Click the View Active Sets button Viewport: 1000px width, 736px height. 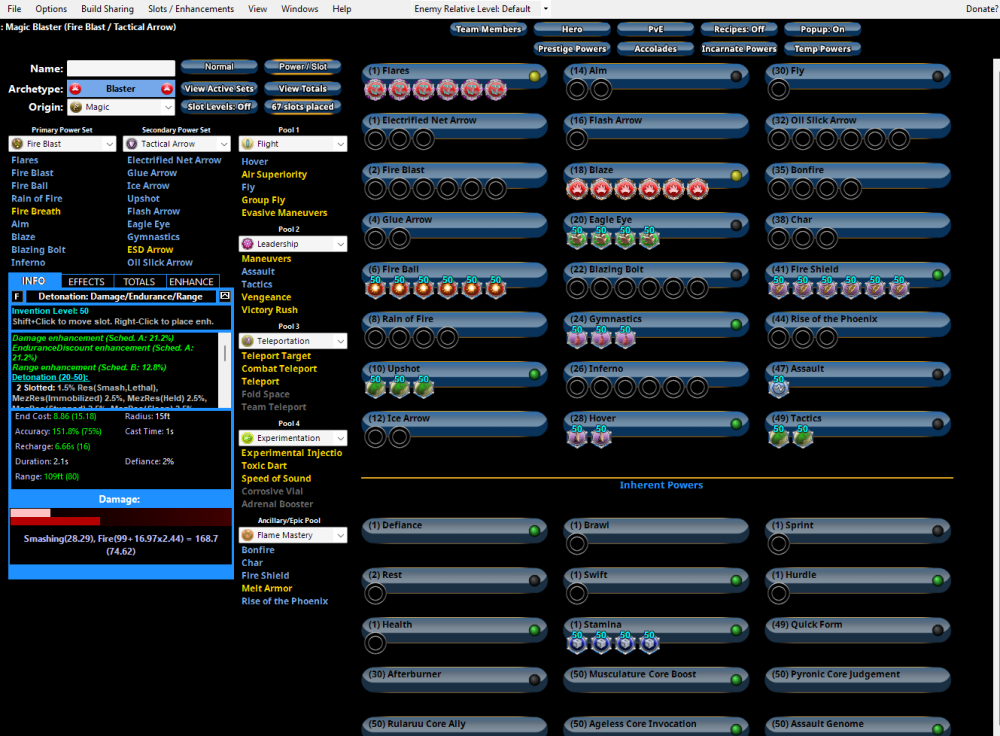[219, 89]
